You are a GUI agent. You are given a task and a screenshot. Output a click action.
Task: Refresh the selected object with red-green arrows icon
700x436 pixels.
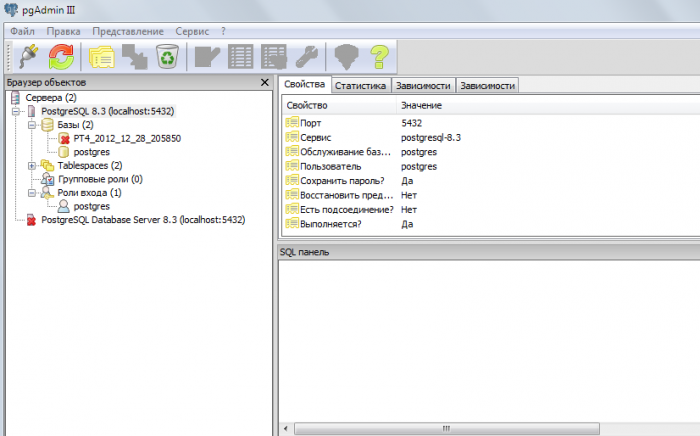61,57
